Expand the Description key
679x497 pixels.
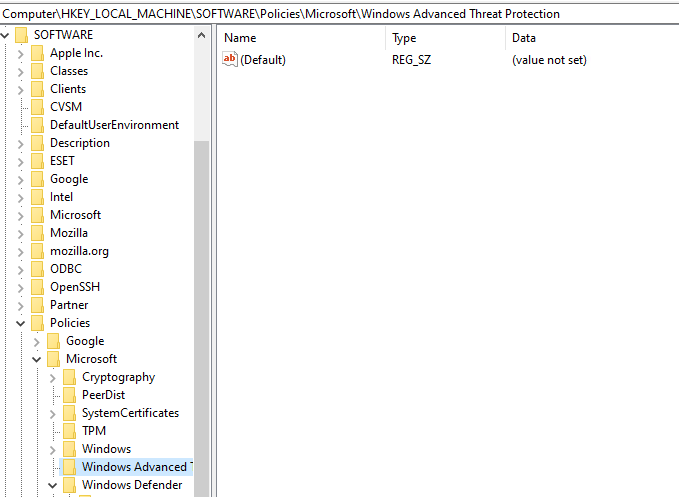[21, 144]
